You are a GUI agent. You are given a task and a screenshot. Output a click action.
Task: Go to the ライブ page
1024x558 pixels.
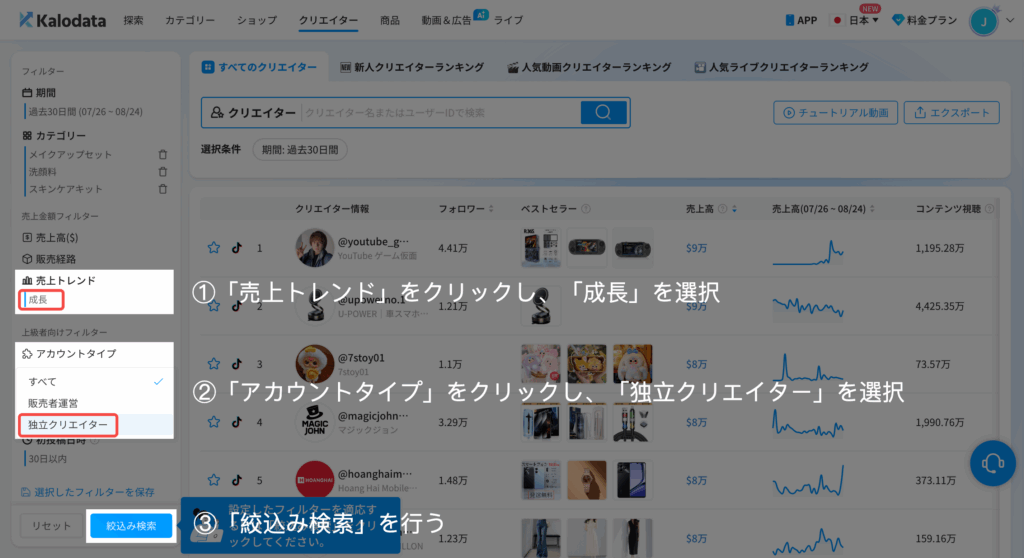(508, 20)
